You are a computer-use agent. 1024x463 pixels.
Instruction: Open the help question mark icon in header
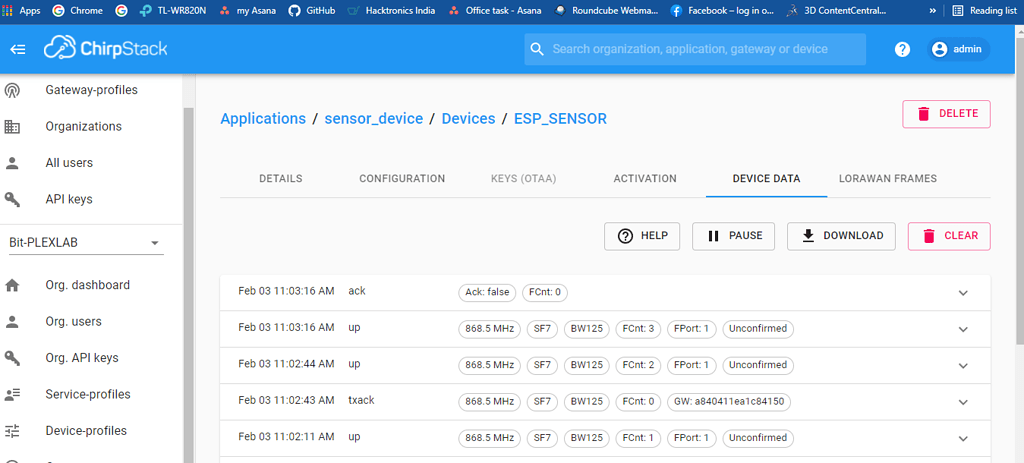[x=903, y=50]
